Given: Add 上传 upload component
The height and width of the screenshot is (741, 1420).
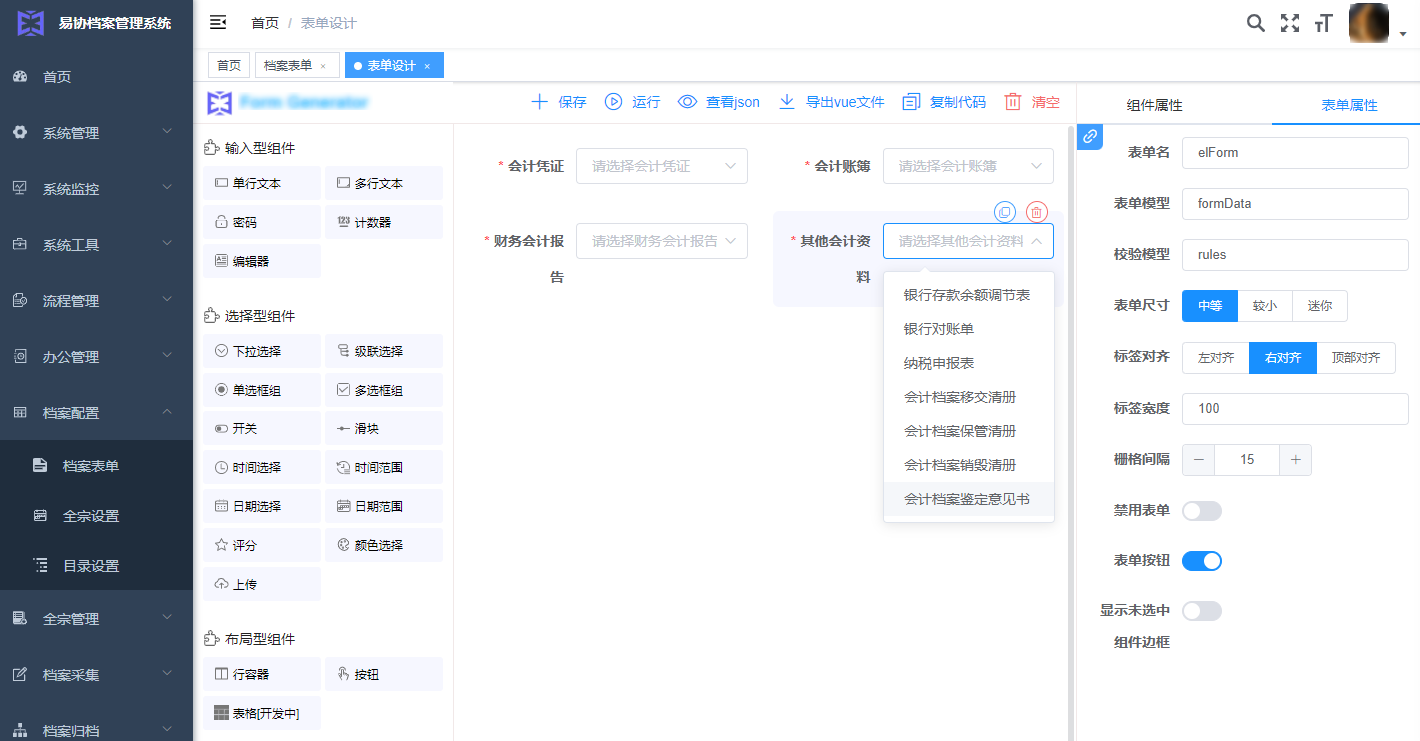Looking at the screenshot, I should tap(262, 584).
